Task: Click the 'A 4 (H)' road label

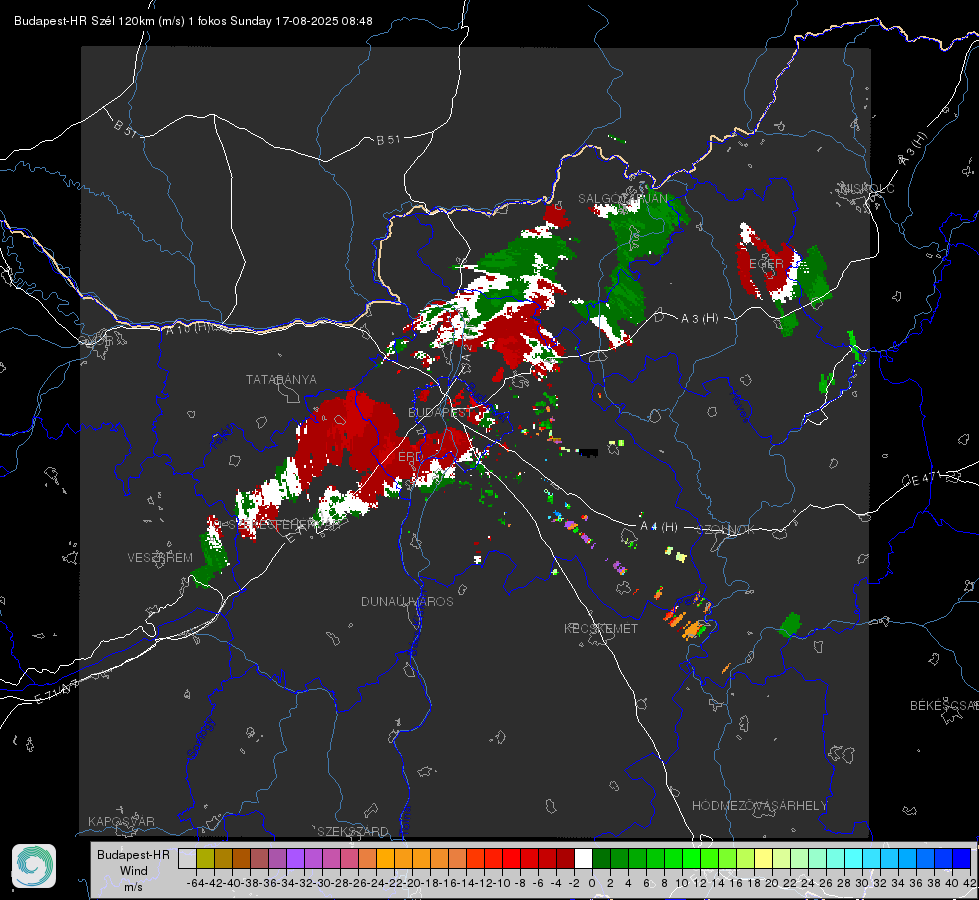Action: point(659,527)
